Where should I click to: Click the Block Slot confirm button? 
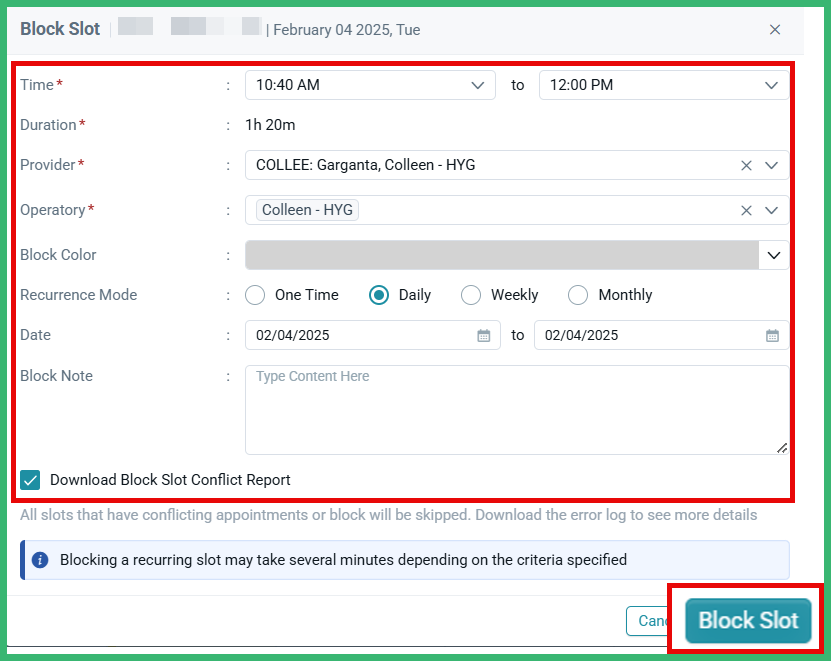pos(746,620)
